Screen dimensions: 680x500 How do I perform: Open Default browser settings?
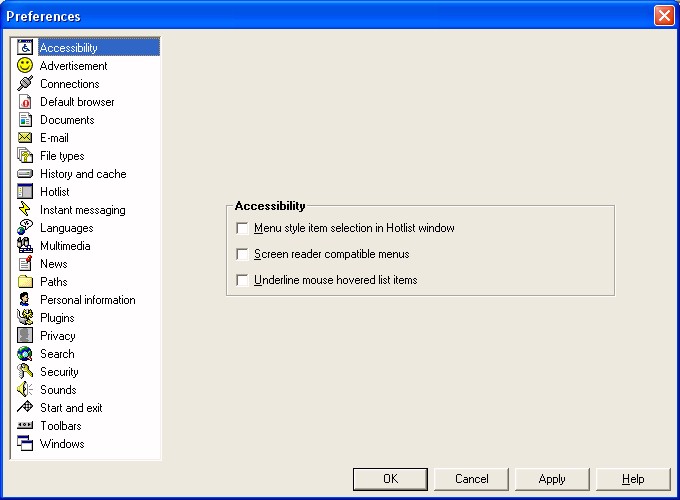click(x=77, y=102)
